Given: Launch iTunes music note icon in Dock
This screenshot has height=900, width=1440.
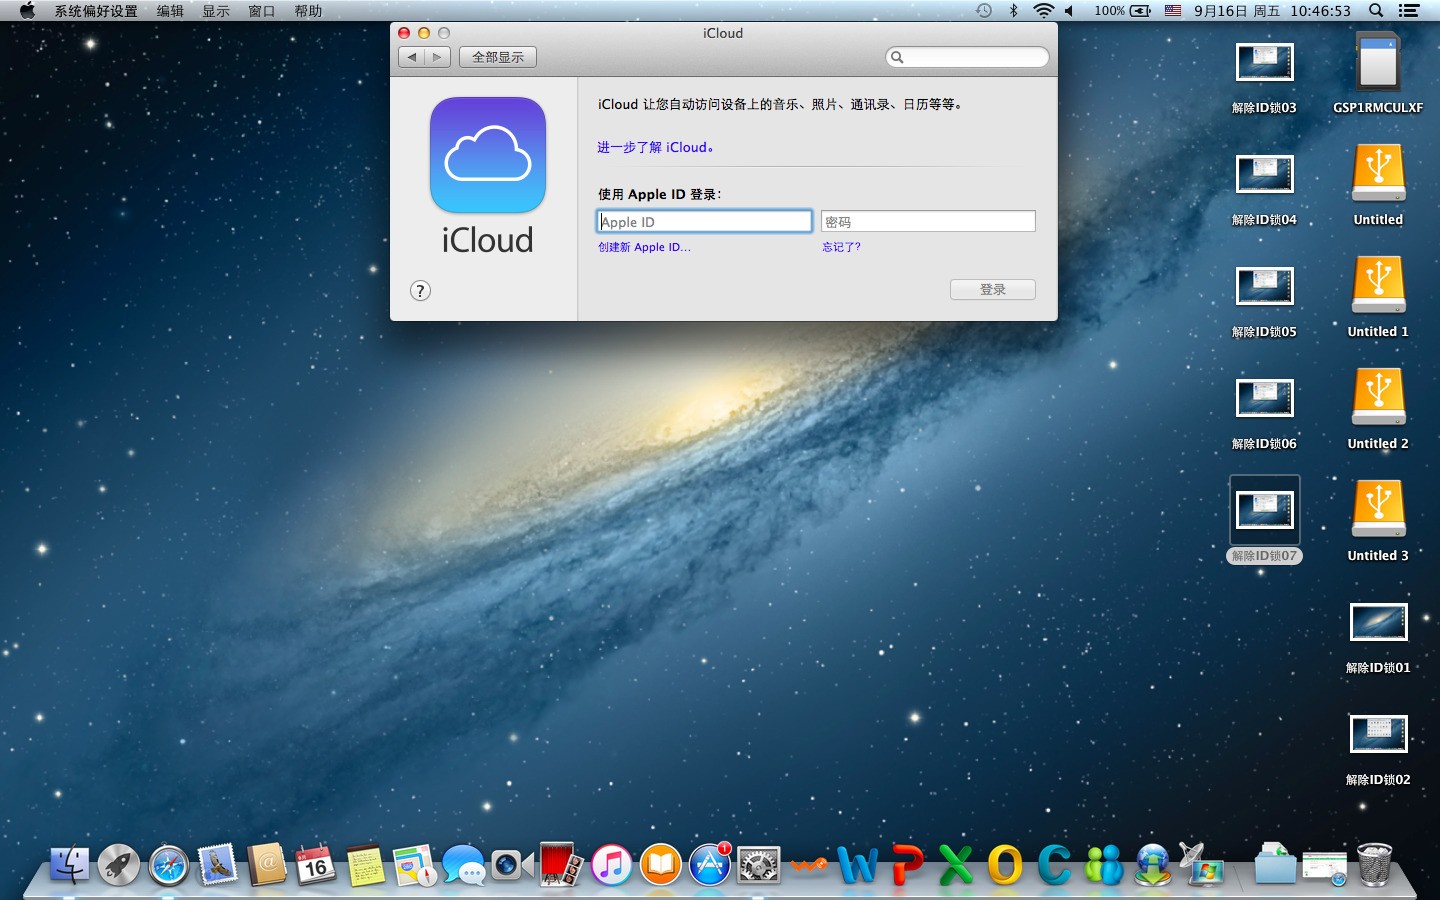Looking at the screenshot, I should pyautogui.click(x=611, y=865).
